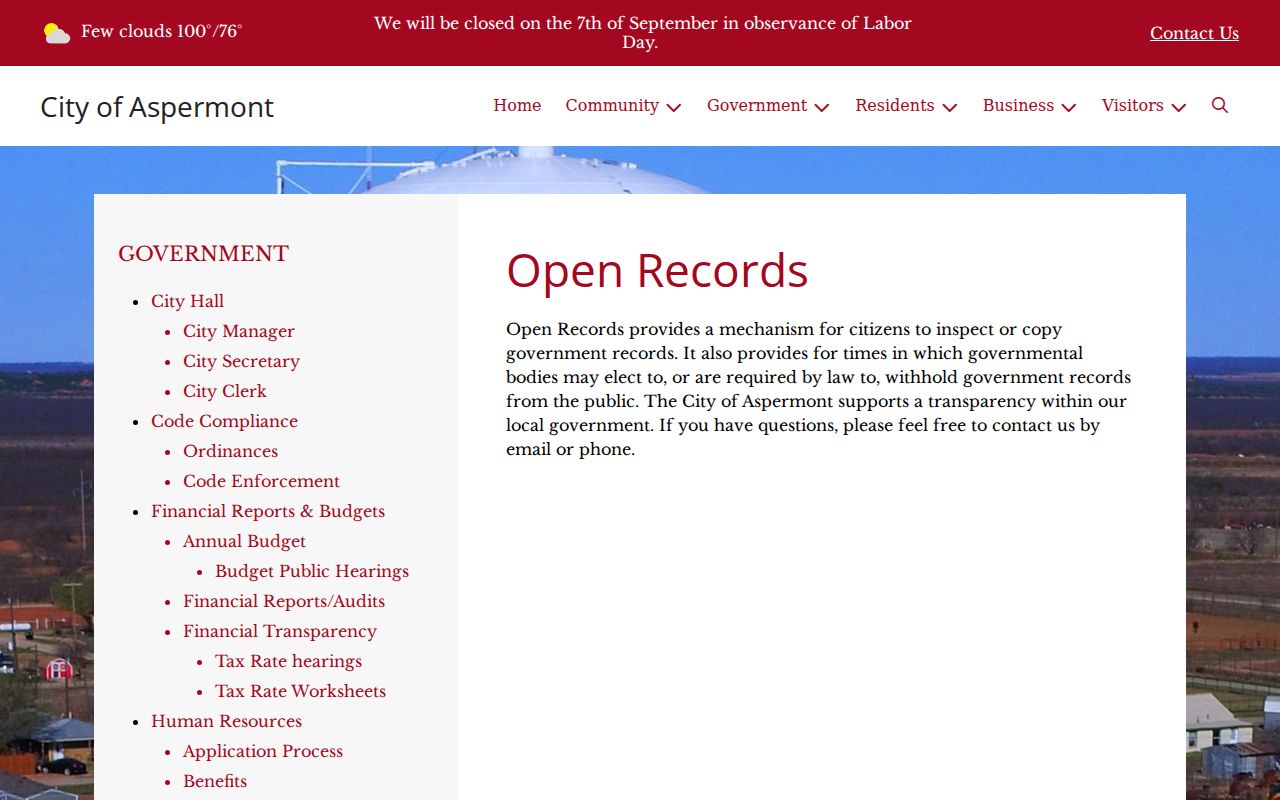Open the Visitors menu
The height and width of the screenshot is (800, 1280).
pos(1132,105)
